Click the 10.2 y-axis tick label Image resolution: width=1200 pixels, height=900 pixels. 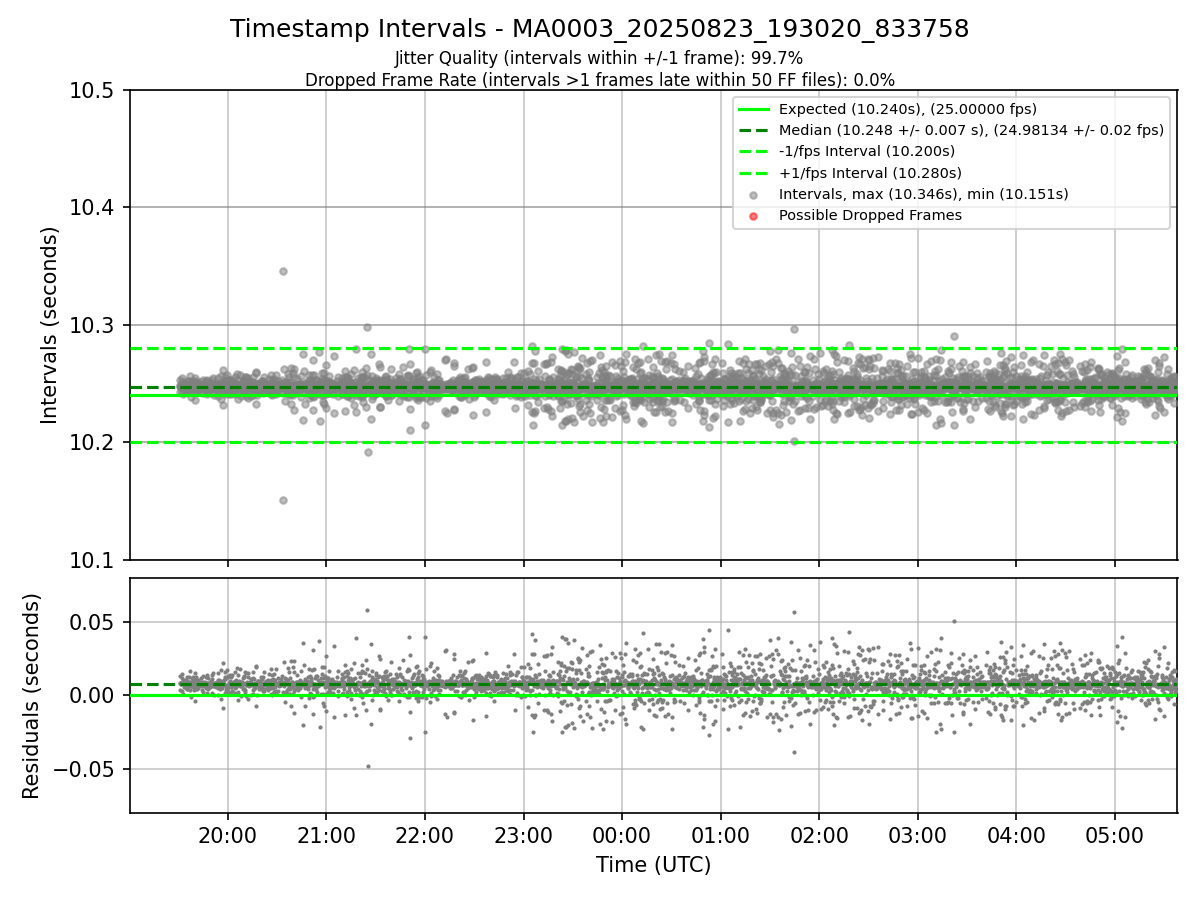pyautogui.click(x=93, y=443)
